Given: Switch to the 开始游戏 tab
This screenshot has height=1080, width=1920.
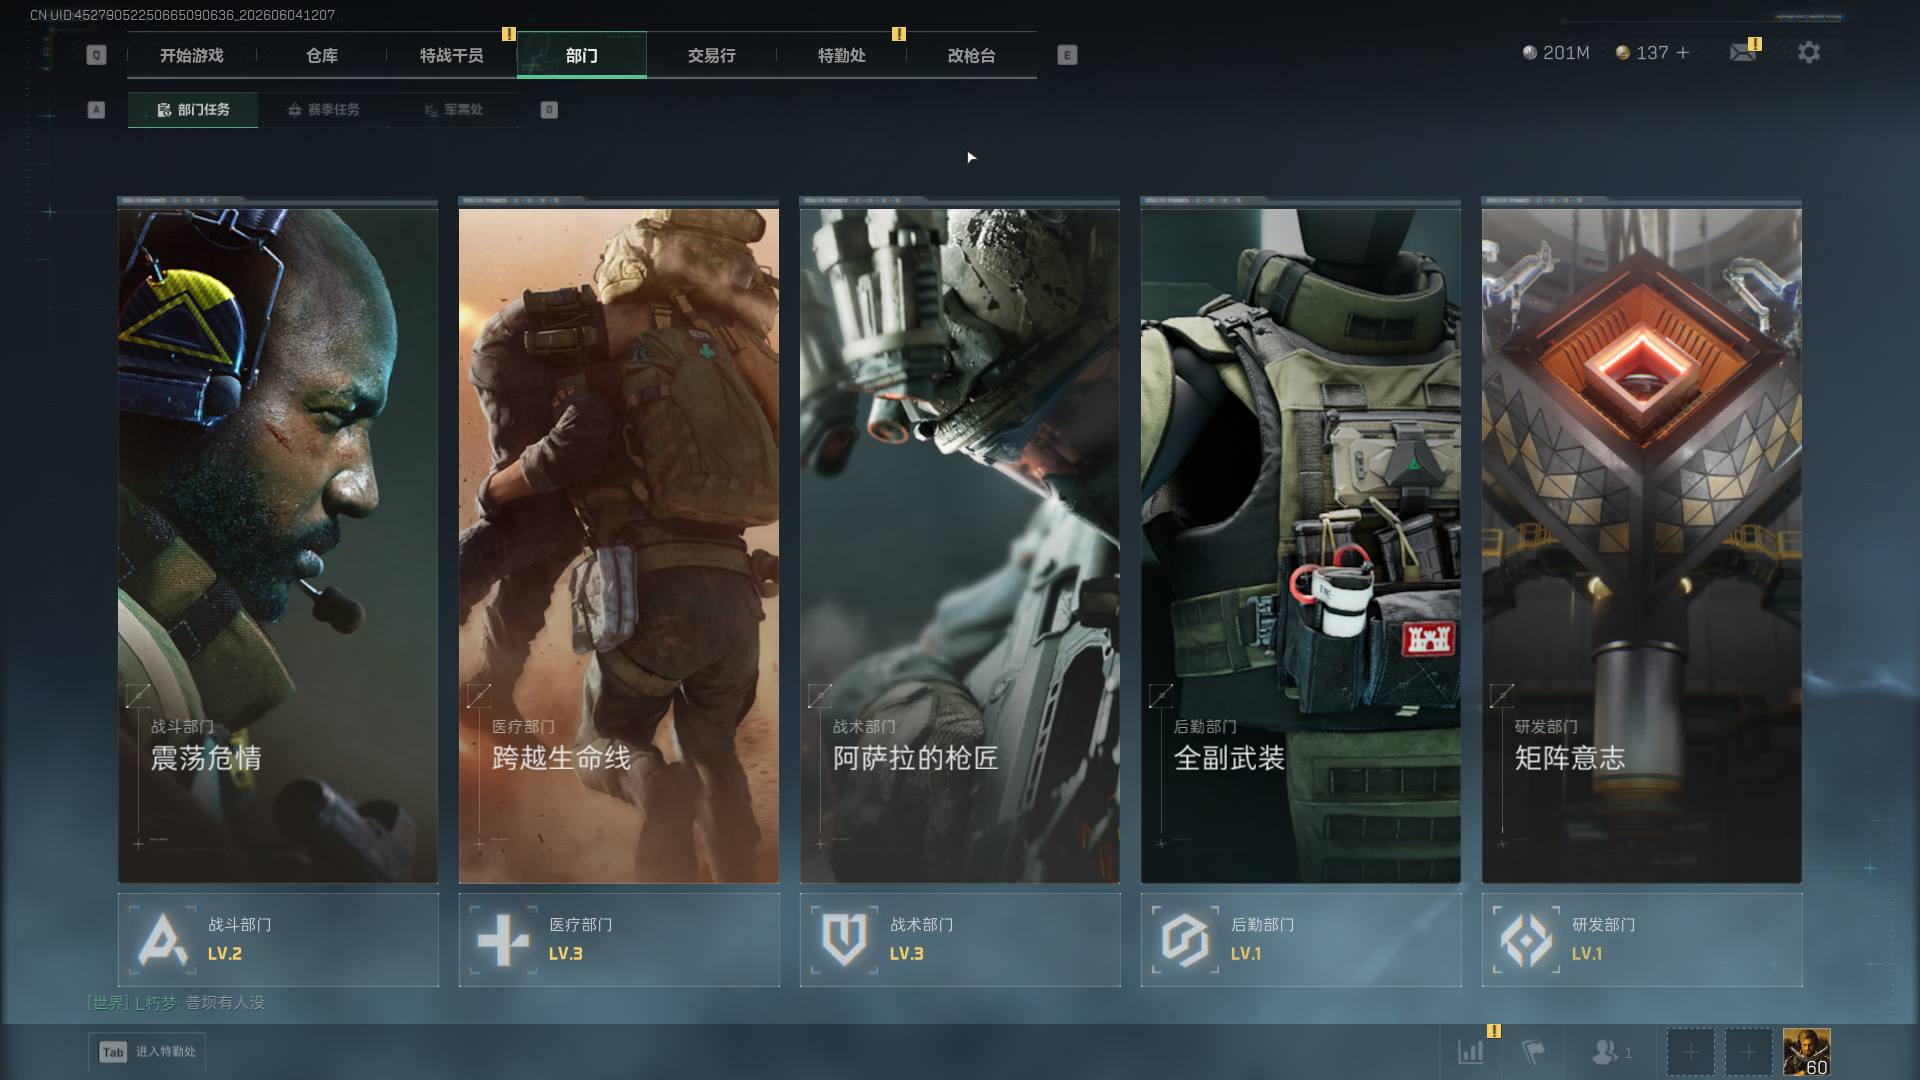Looking at the screenshot, I should pos(192,55).
